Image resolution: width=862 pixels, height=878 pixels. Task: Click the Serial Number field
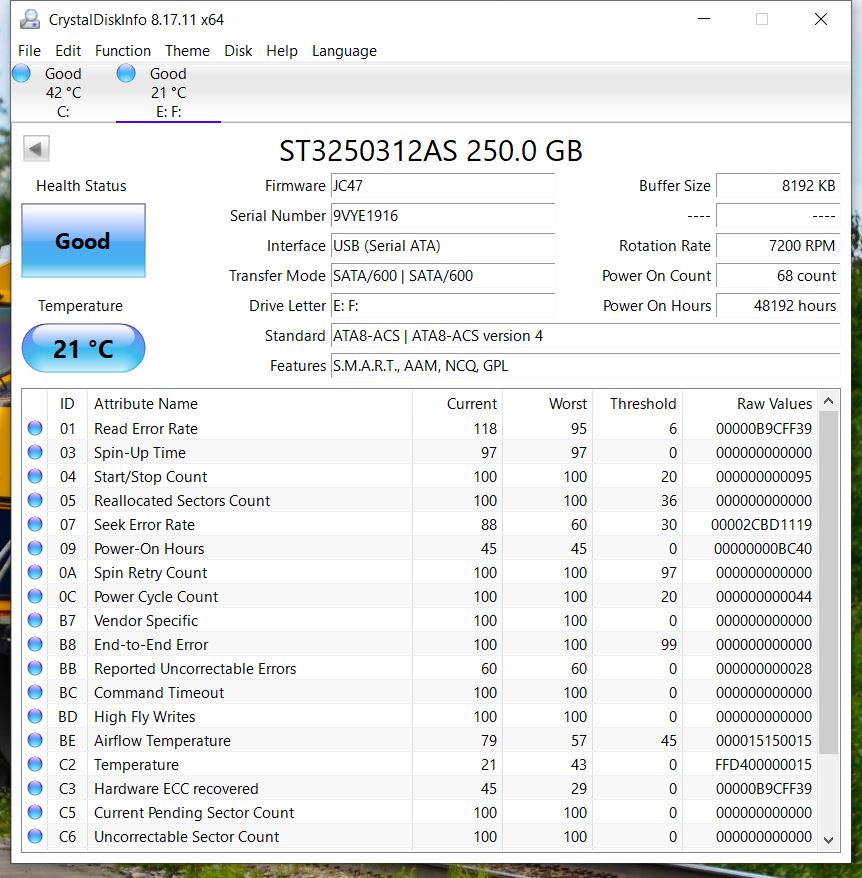tap(442, 216)
